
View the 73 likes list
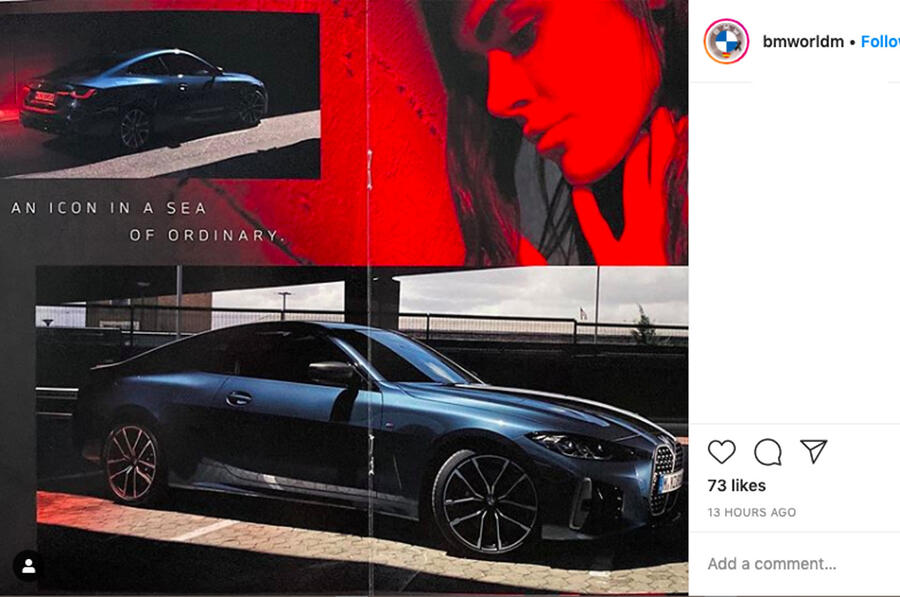736,486
